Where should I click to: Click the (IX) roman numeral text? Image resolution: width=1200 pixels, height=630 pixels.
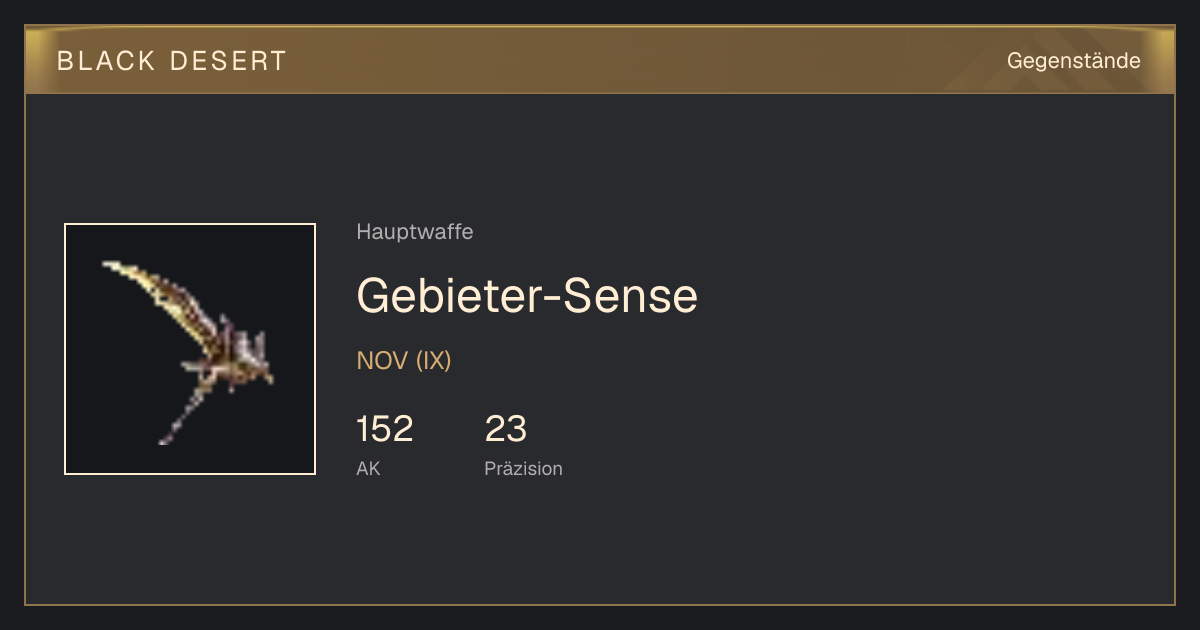[x=434, y=361]
